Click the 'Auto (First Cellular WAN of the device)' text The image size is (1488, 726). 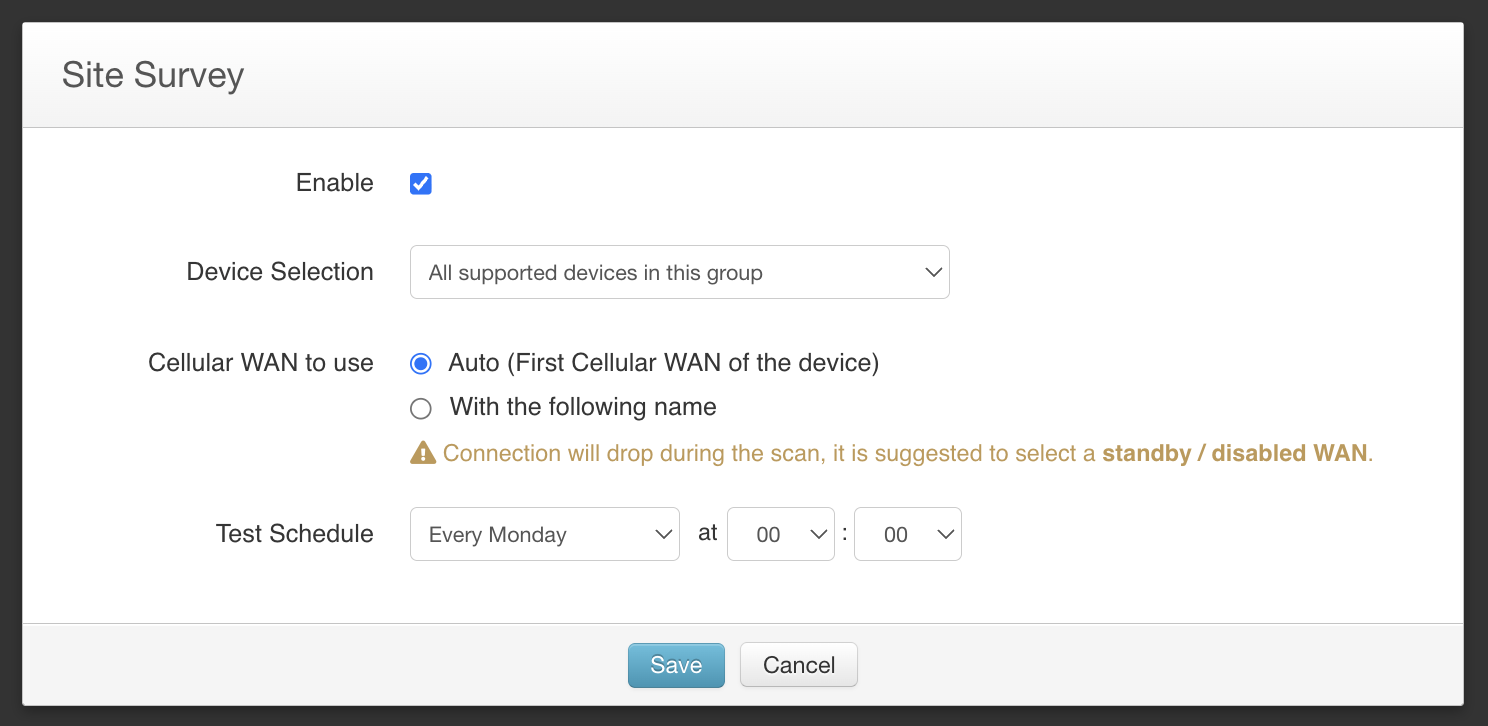point(663,363)
